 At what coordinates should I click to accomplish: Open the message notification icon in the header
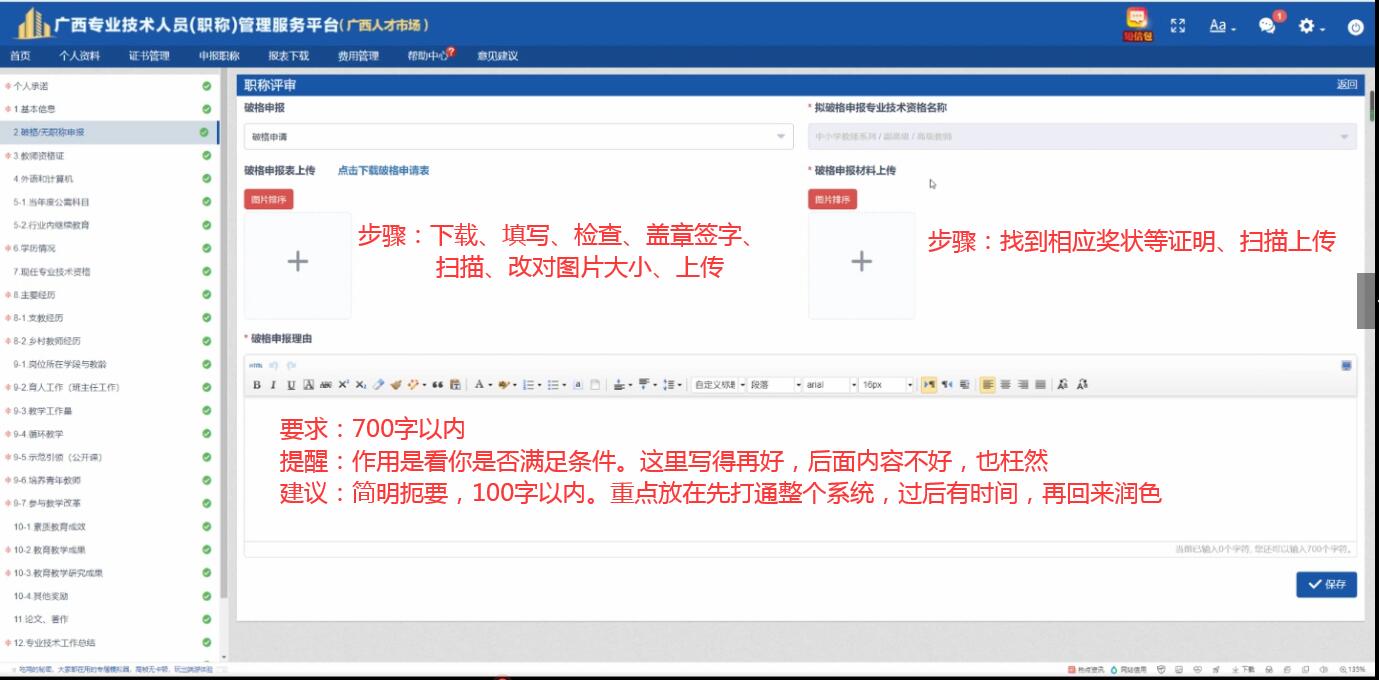(1266, 27)
